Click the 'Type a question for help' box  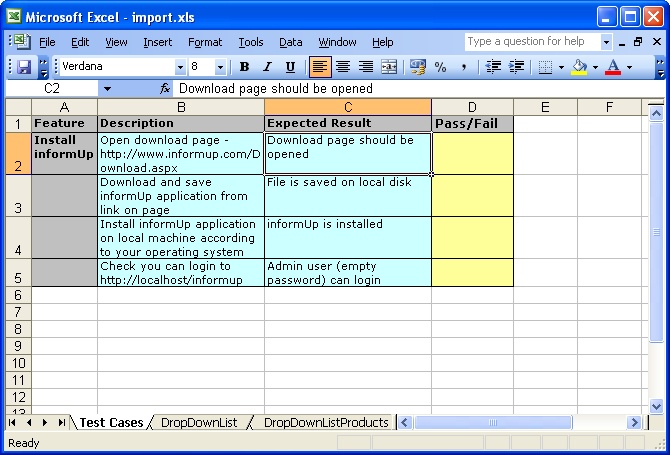pyautogui.click(x=532, y=42)
